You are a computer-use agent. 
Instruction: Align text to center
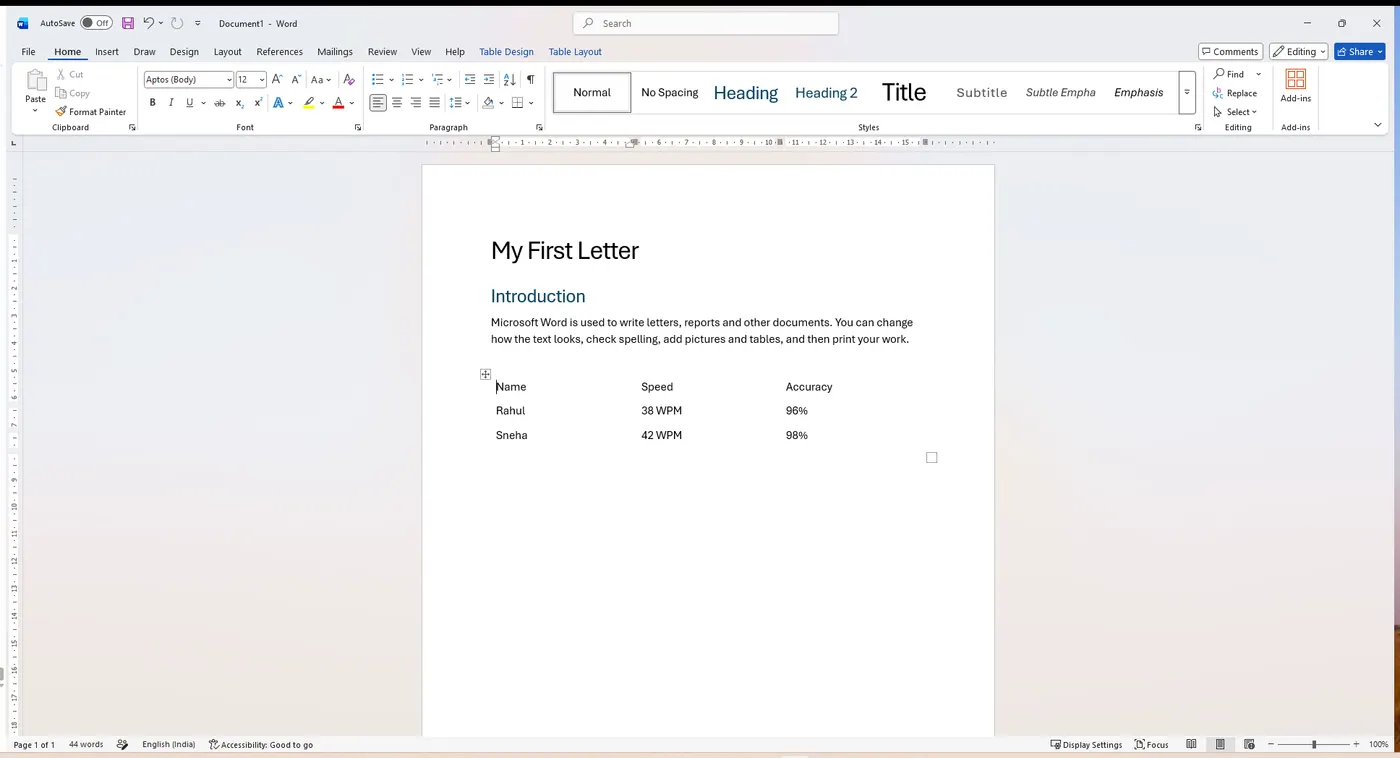[x=397, y=103]
